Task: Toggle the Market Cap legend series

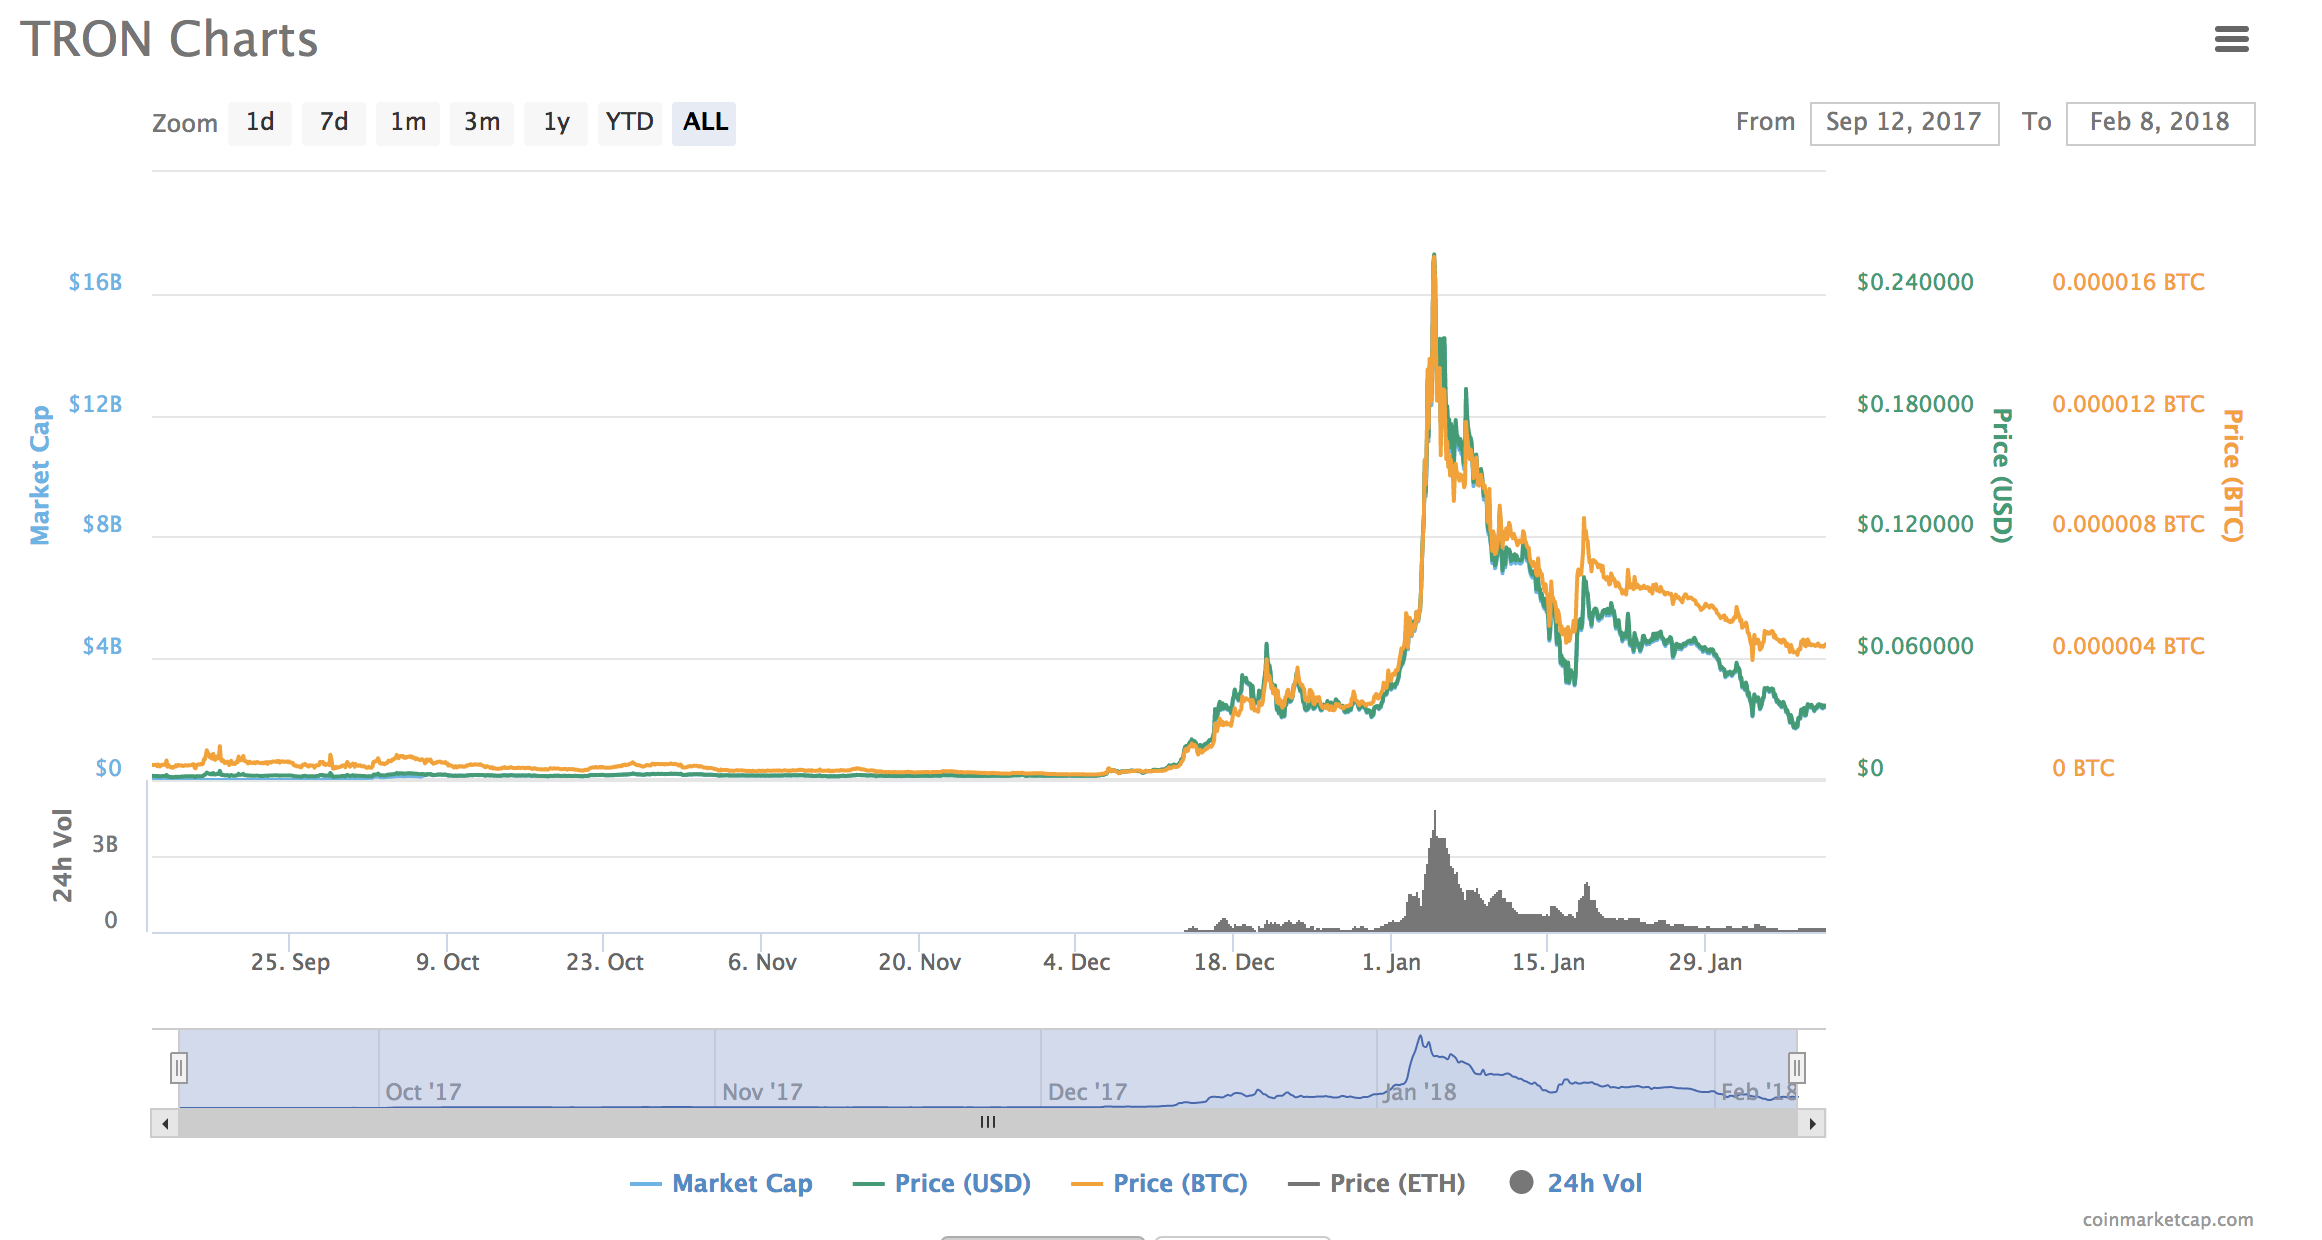Action: click(x=741, y=1183)
